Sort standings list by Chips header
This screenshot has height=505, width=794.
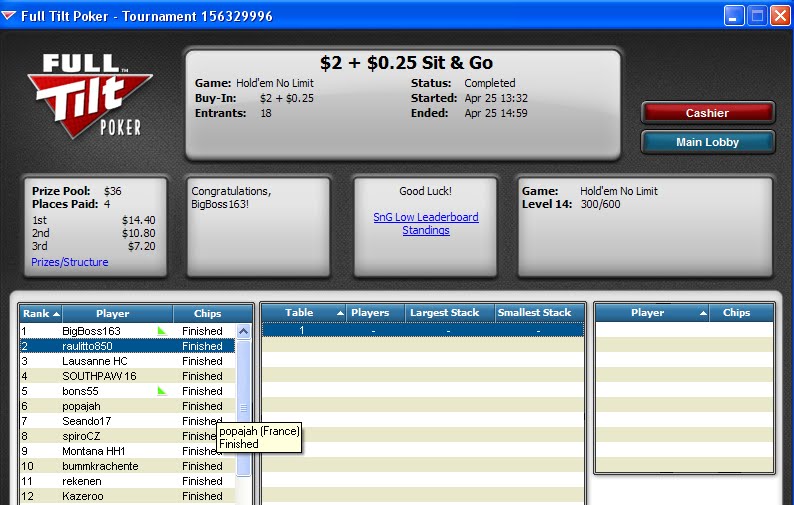pyautogui.click(x=213, y=314)
